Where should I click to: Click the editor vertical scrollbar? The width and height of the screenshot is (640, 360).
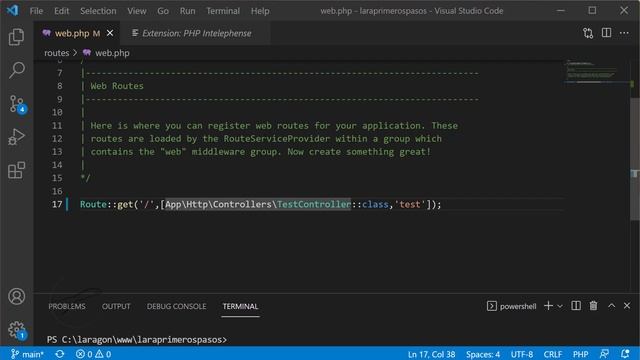(635, 159)
